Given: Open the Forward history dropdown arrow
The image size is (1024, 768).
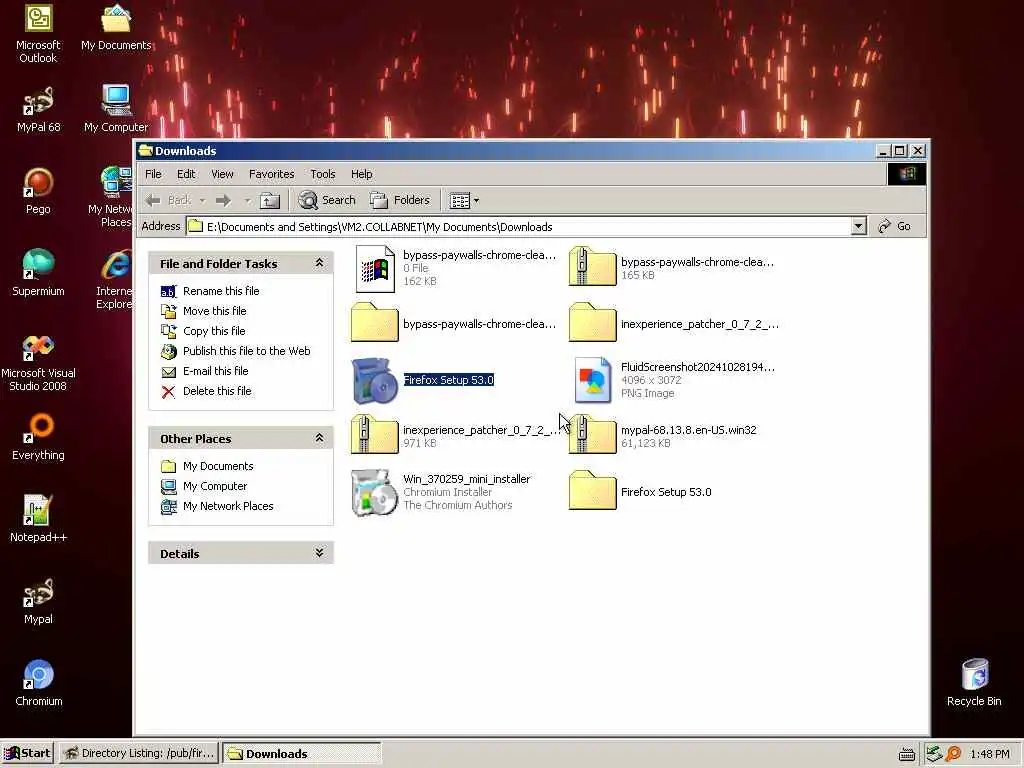Looking at the screenshot, I should pyautogui.click(x=248, y=200).
